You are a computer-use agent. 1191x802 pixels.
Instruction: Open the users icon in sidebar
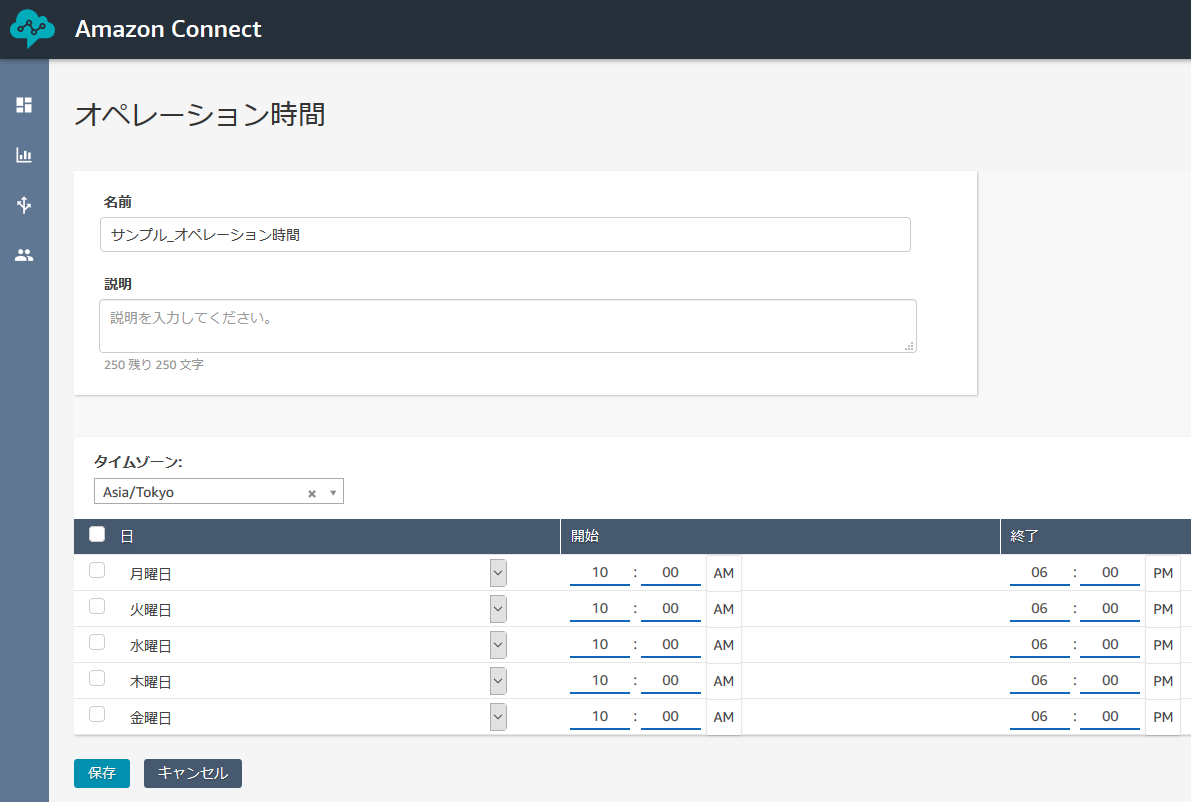pos(24,255)
